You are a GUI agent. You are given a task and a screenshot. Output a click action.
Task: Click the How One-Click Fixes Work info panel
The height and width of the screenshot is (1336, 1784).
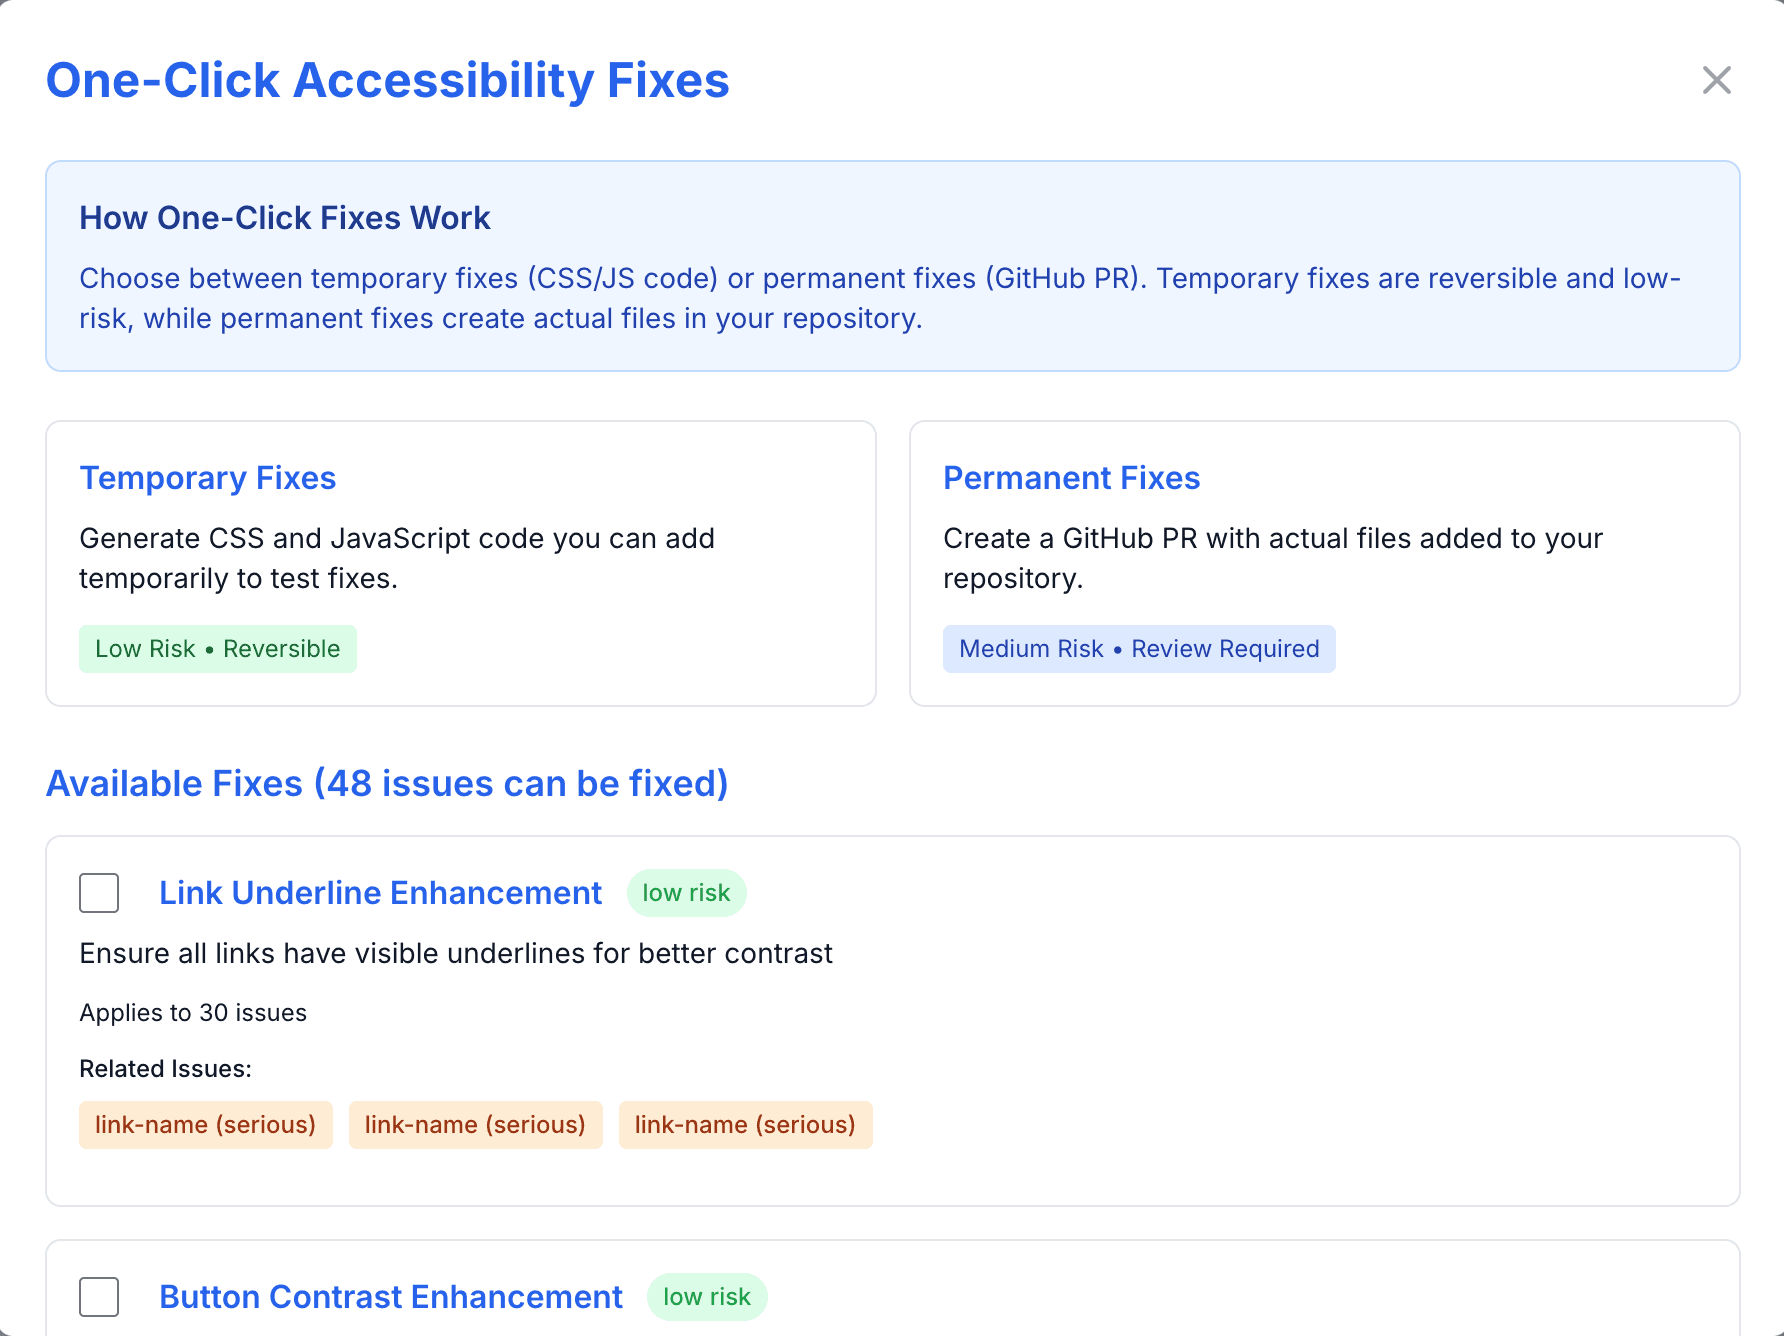892,266
